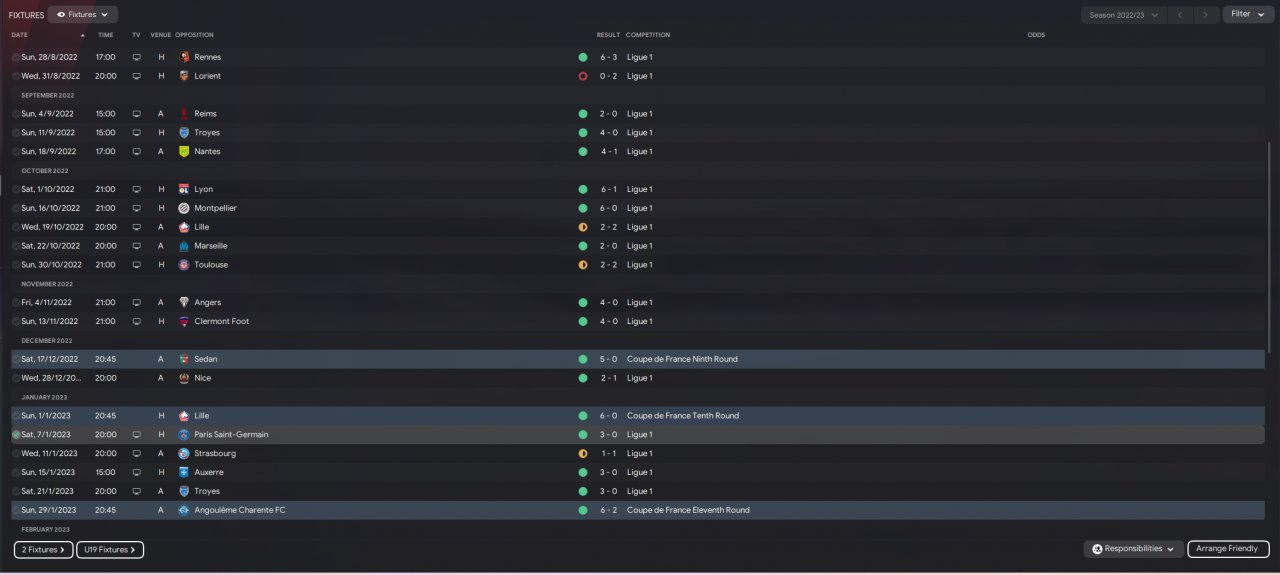This screenshot has width=1280, height=575.
Task: Open the U19 Fixtures button
Action: [110, 550]
